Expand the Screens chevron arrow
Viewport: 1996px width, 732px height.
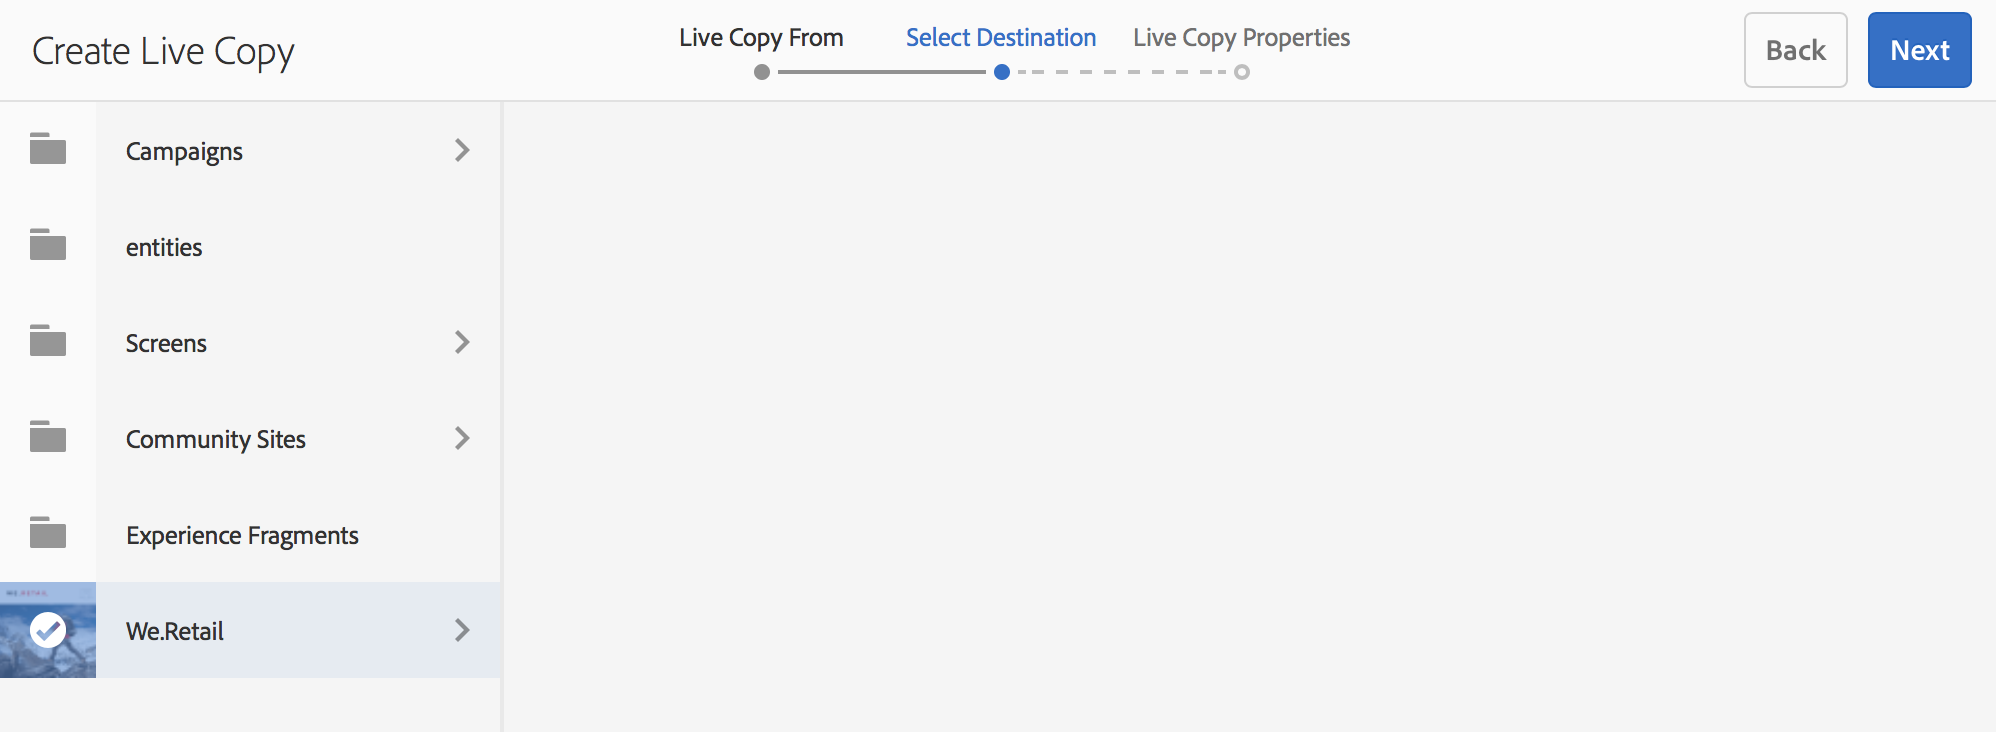pos(462,342)
